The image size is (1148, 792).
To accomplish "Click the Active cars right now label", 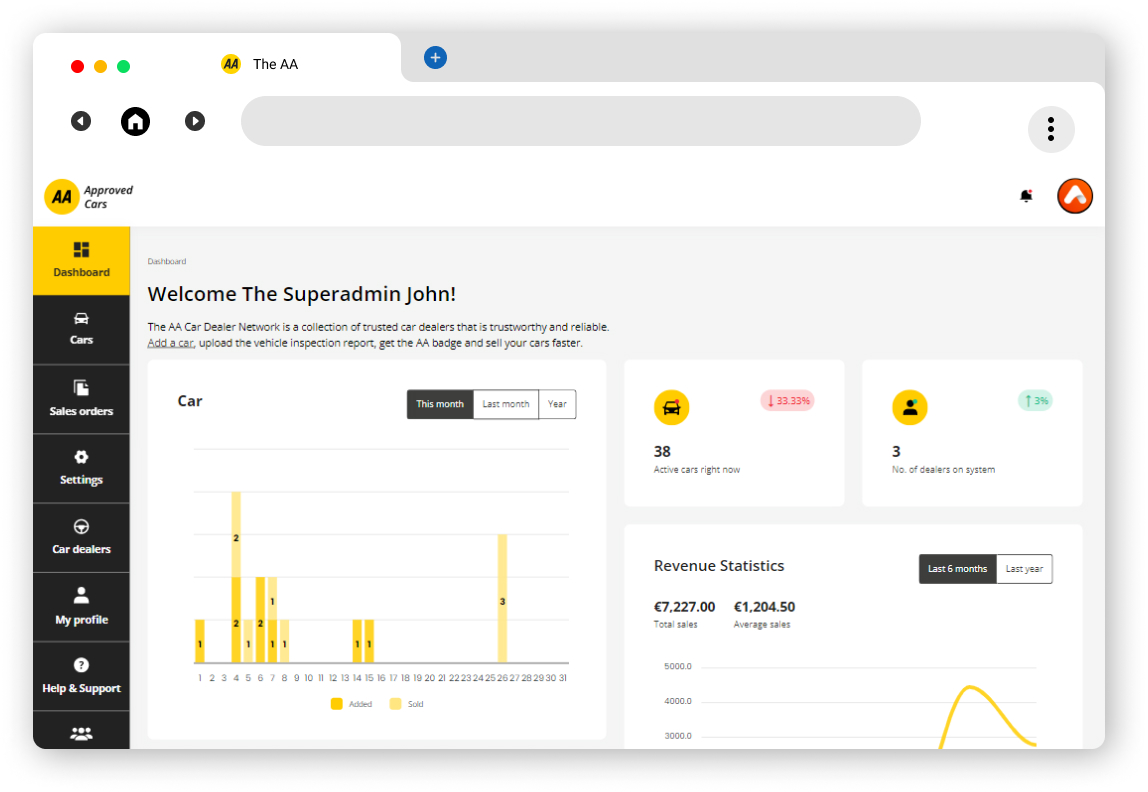I will point(696,470).
